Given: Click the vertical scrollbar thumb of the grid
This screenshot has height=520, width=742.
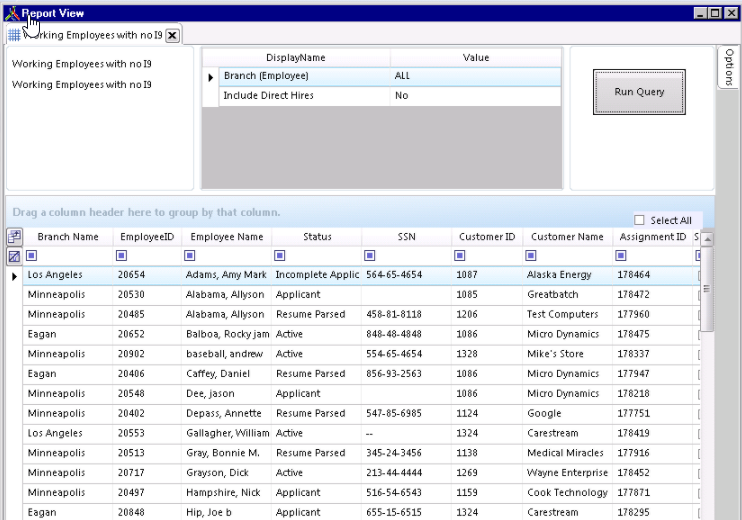Looking at the screenshot, I should point(707,289).
